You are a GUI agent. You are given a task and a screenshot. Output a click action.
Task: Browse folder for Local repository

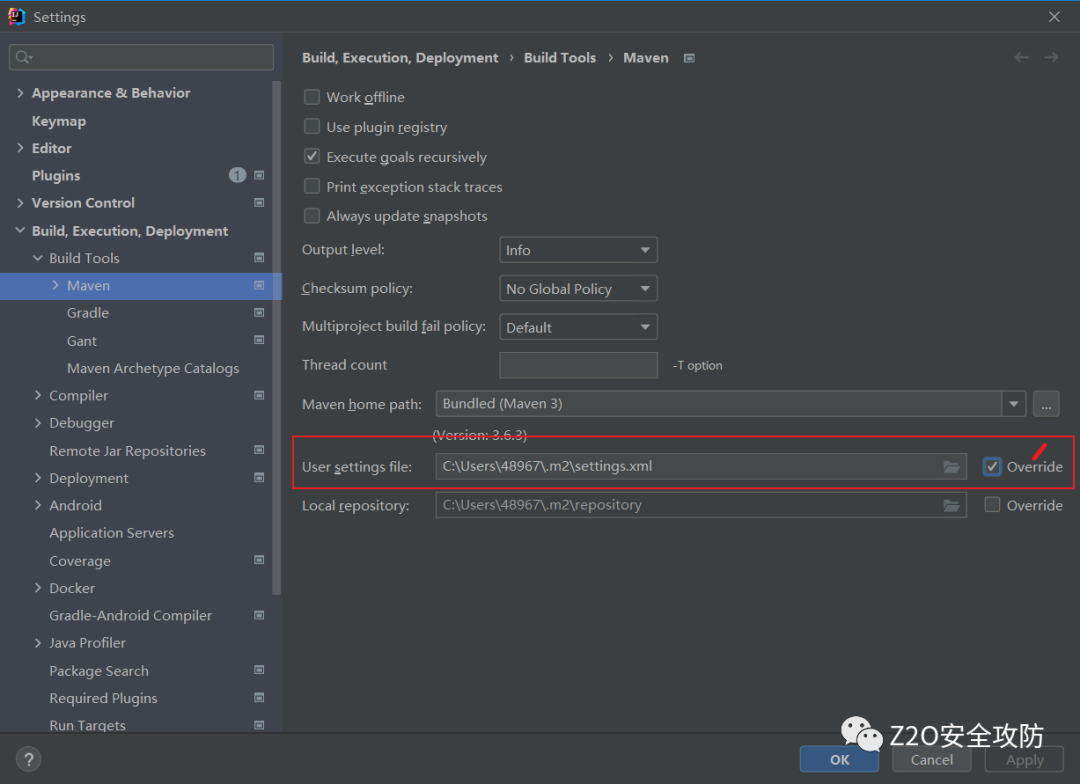pyautogui.click(x=951, y=506)
